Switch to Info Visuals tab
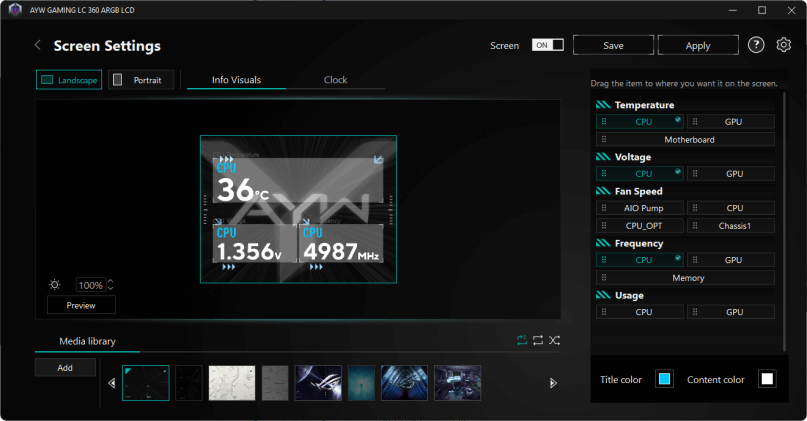Screen dimensions: 807x421 coord(236,80)
